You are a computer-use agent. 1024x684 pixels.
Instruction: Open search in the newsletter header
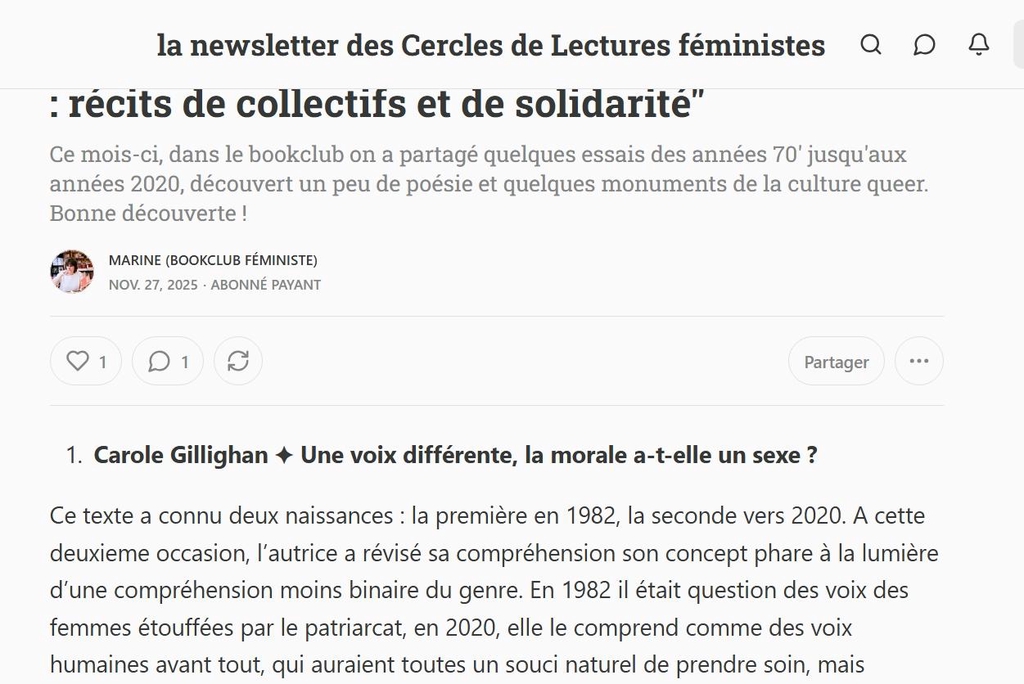pos(871,45)
